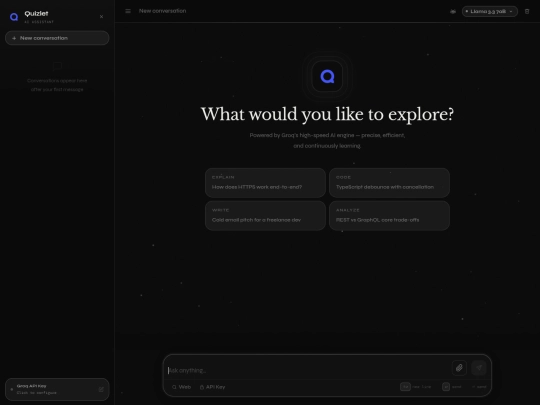Click the edit icon on Groq API Key card
The width and height of the screenshot is (540, 405).
101,389
